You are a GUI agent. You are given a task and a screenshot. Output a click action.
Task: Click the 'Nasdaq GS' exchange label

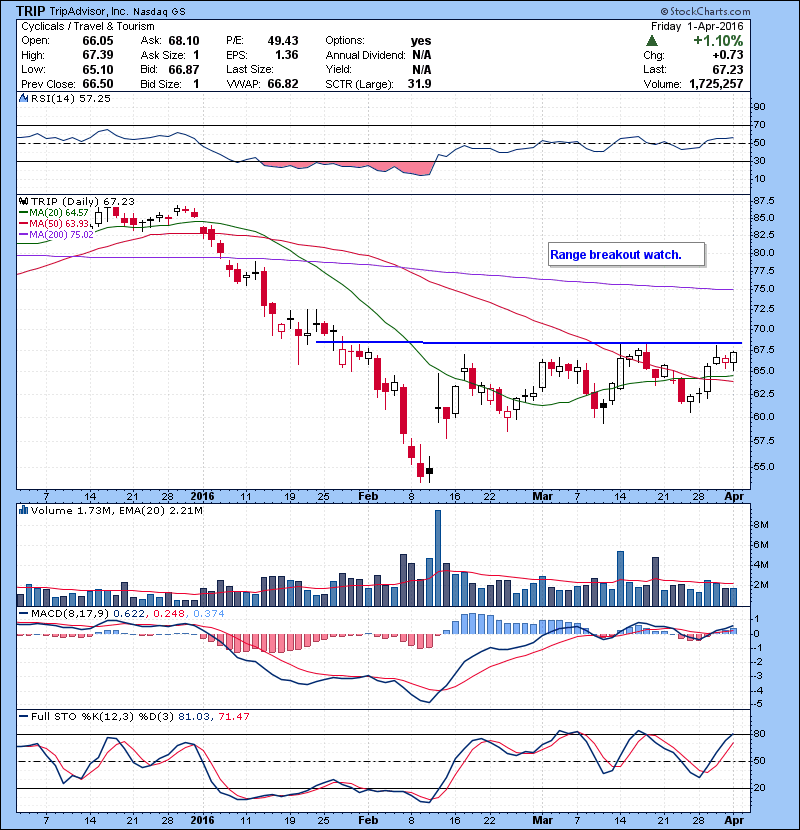pyautogui.click(x=159, y=12)
